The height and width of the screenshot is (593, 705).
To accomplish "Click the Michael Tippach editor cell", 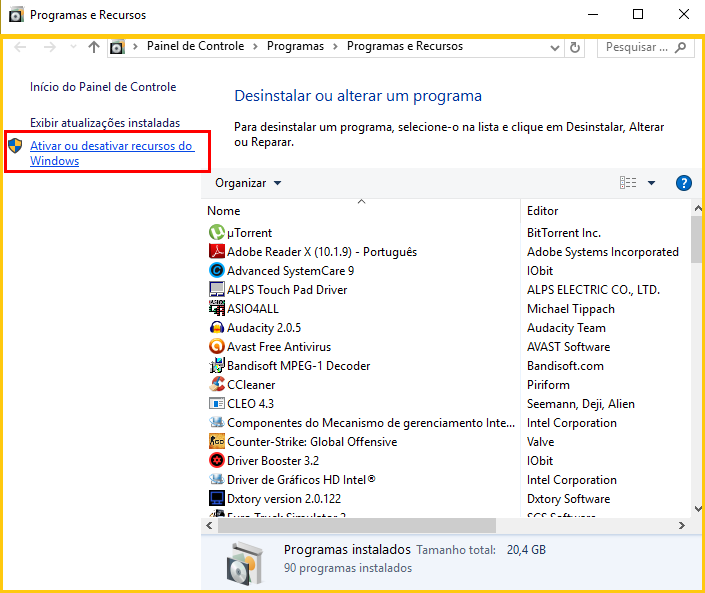I will tap(571, 309).
